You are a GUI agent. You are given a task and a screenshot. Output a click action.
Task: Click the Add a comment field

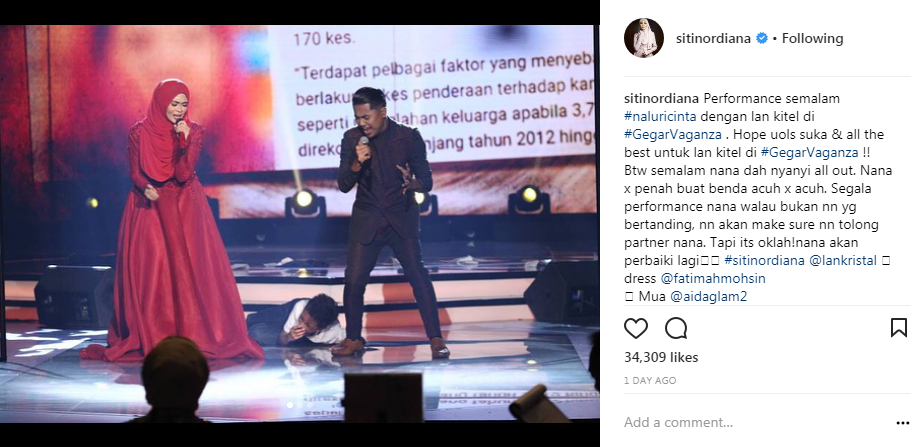(755, 422)
